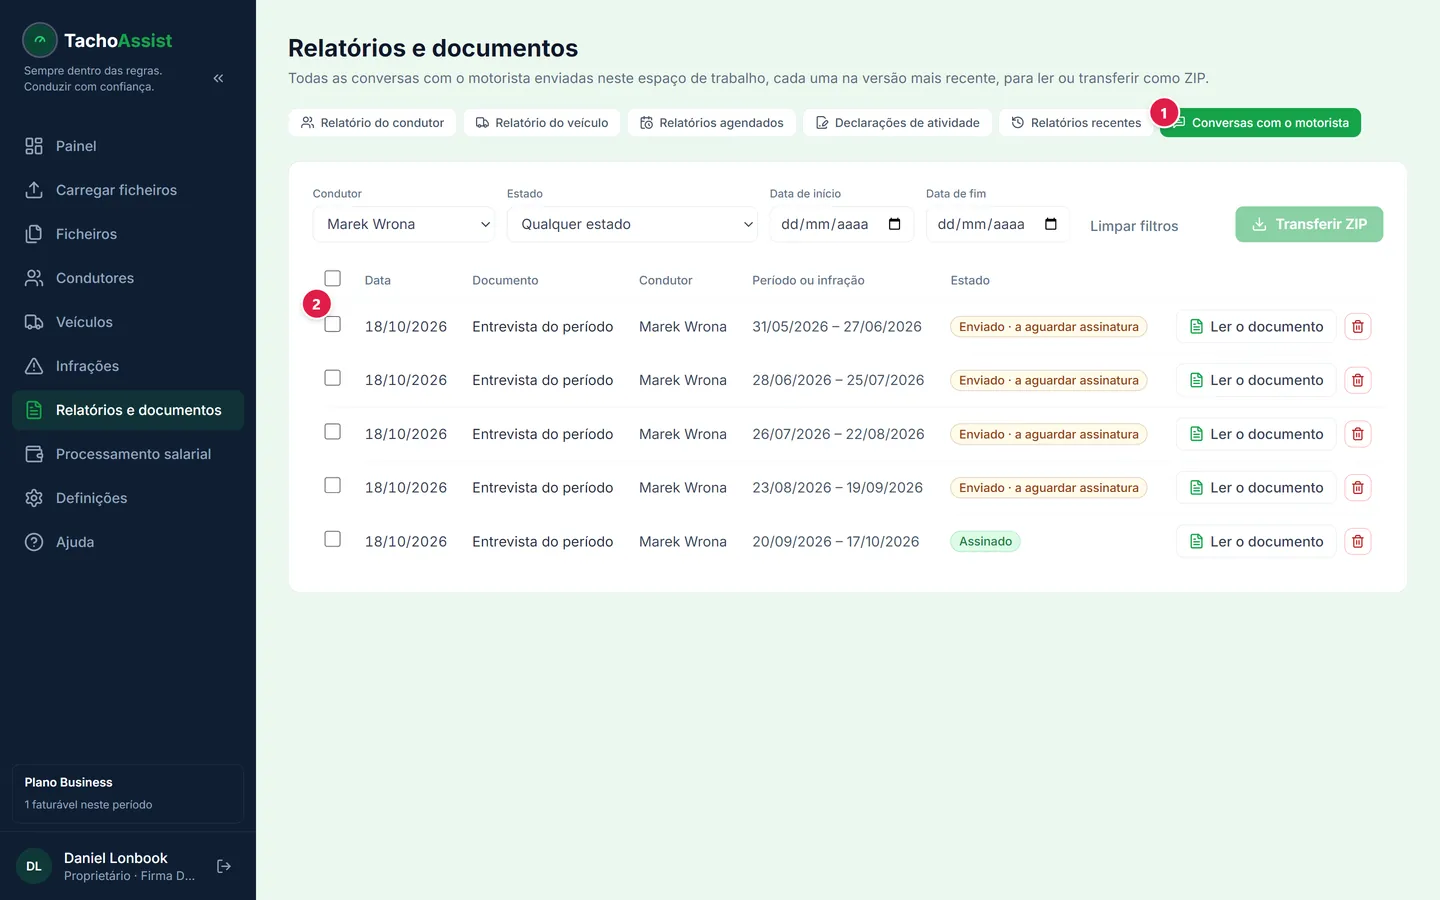
Task: Open Painel in the sidebar
Action: pyautogui.click(x=128, y=146)
